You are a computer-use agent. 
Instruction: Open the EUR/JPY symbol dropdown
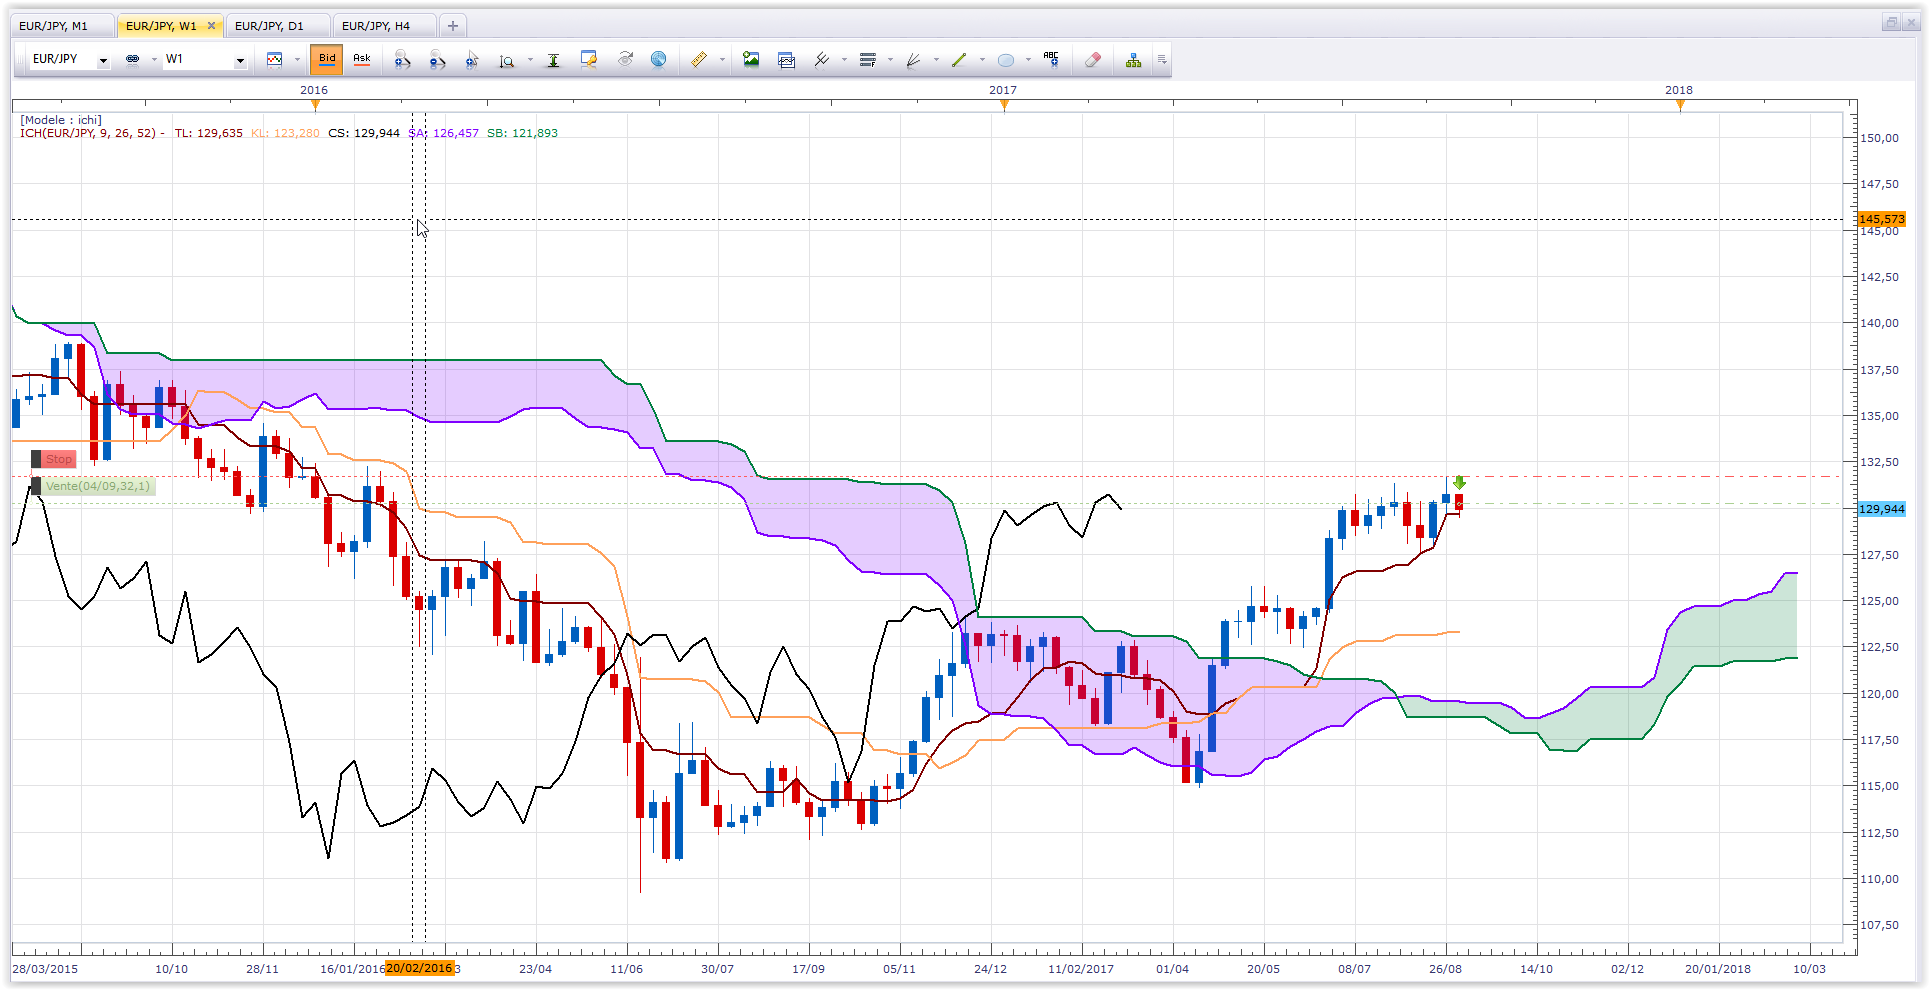(70, 60)
